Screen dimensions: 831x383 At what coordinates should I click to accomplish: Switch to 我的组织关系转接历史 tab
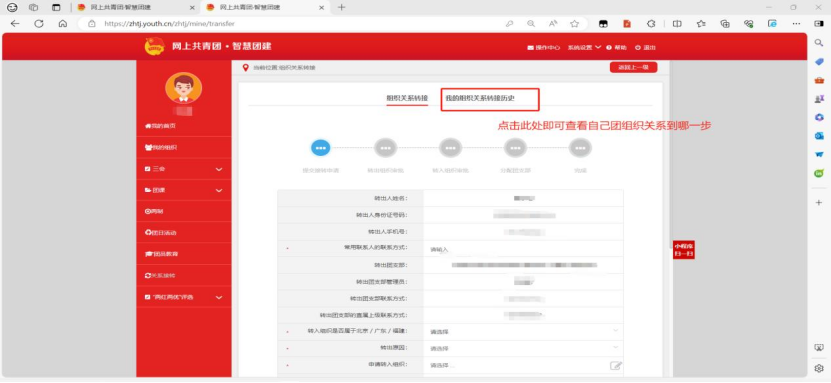480,99
